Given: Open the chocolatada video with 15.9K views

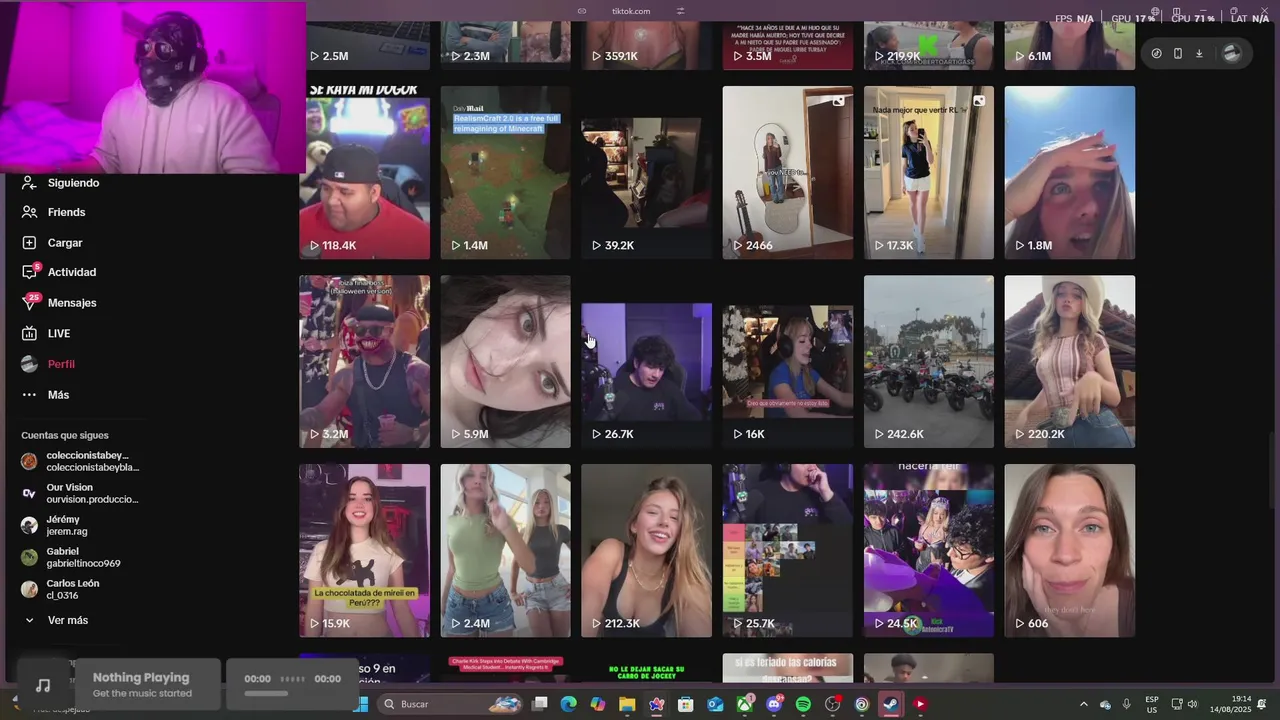Looking at the screenshot, I should click(365, 551).
